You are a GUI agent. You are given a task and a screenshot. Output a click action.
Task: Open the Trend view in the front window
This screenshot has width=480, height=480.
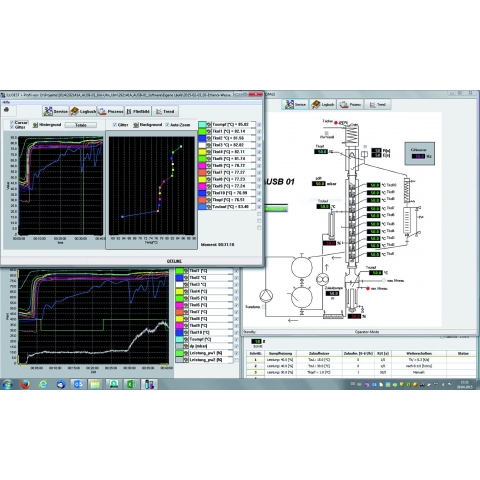pos(165,111)
